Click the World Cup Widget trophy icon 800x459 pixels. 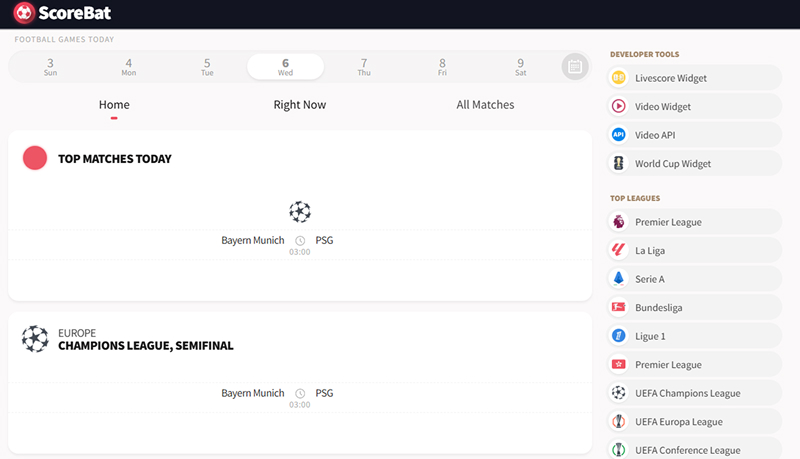pos(618,163)
